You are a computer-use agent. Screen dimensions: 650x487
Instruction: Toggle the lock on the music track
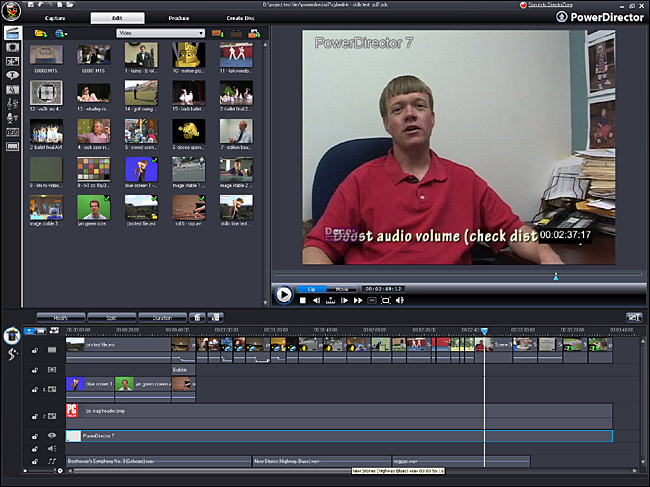(35, 461)
